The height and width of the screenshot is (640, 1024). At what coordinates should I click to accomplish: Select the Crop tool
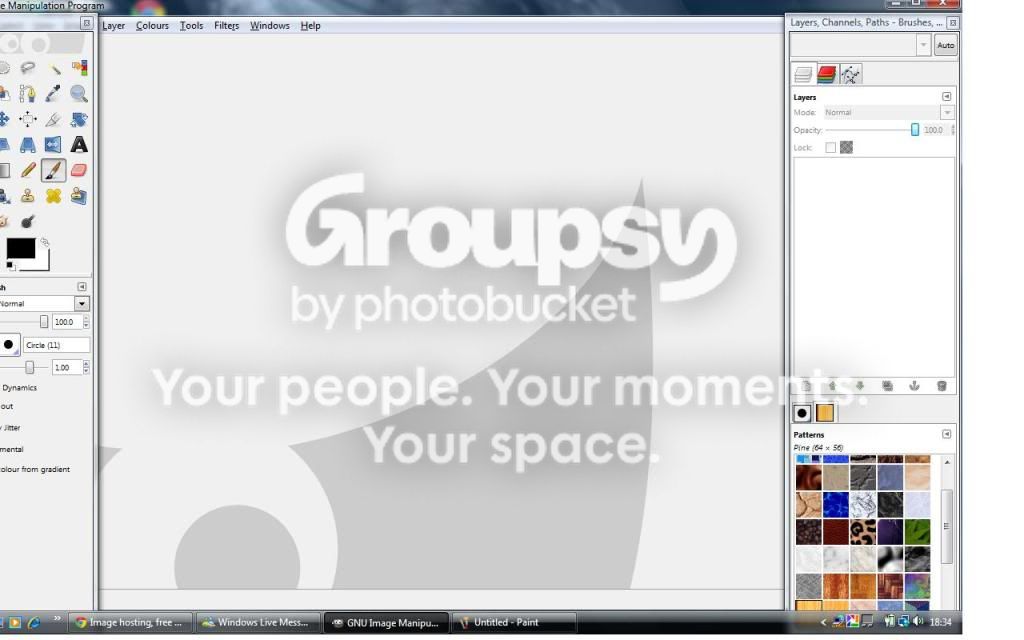pos(54,120)
